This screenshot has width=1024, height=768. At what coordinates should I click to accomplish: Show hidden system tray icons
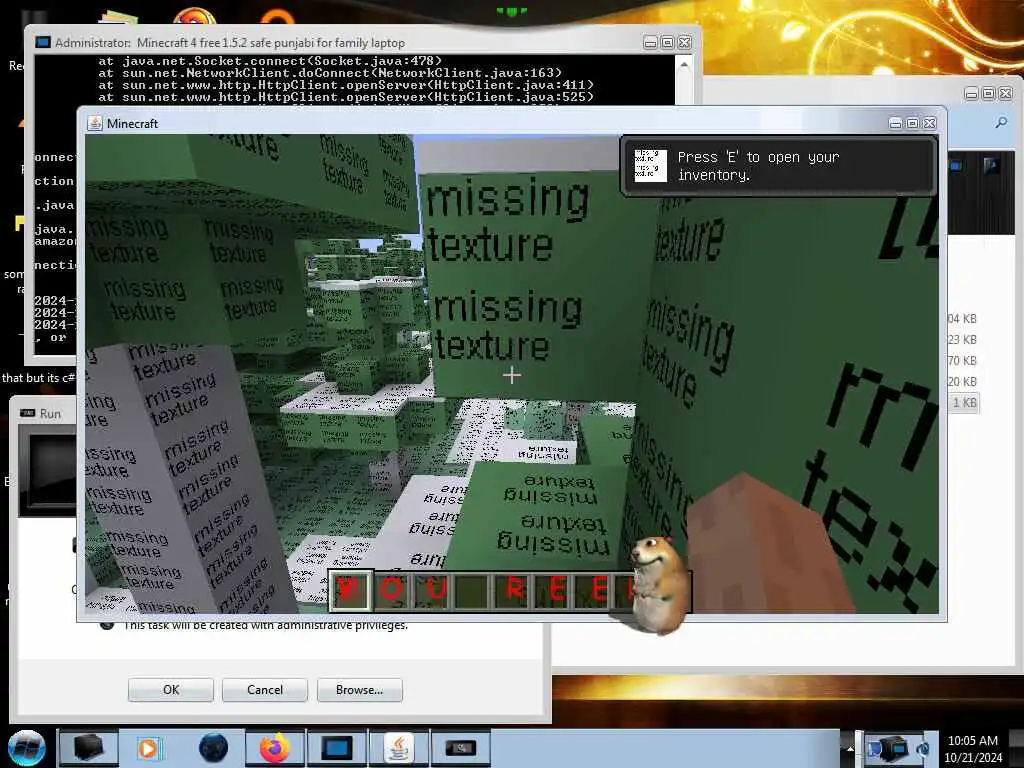850,749
